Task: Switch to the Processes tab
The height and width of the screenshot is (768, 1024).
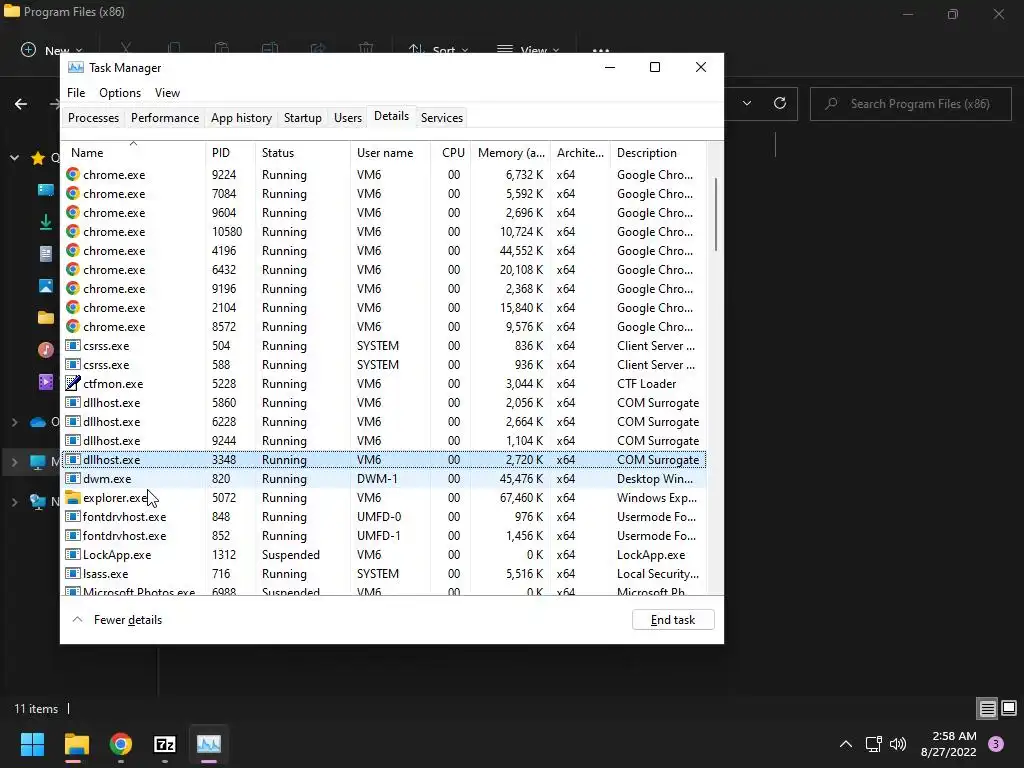Action: (x=93, y=118)
